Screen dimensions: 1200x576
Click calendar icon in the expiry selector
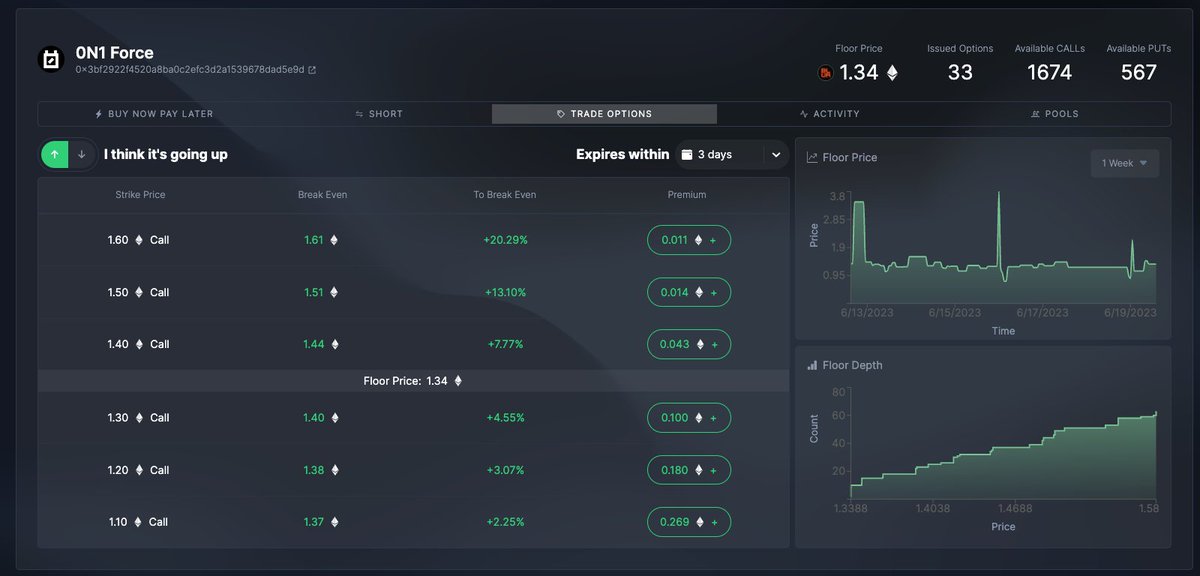coord(687,155)
